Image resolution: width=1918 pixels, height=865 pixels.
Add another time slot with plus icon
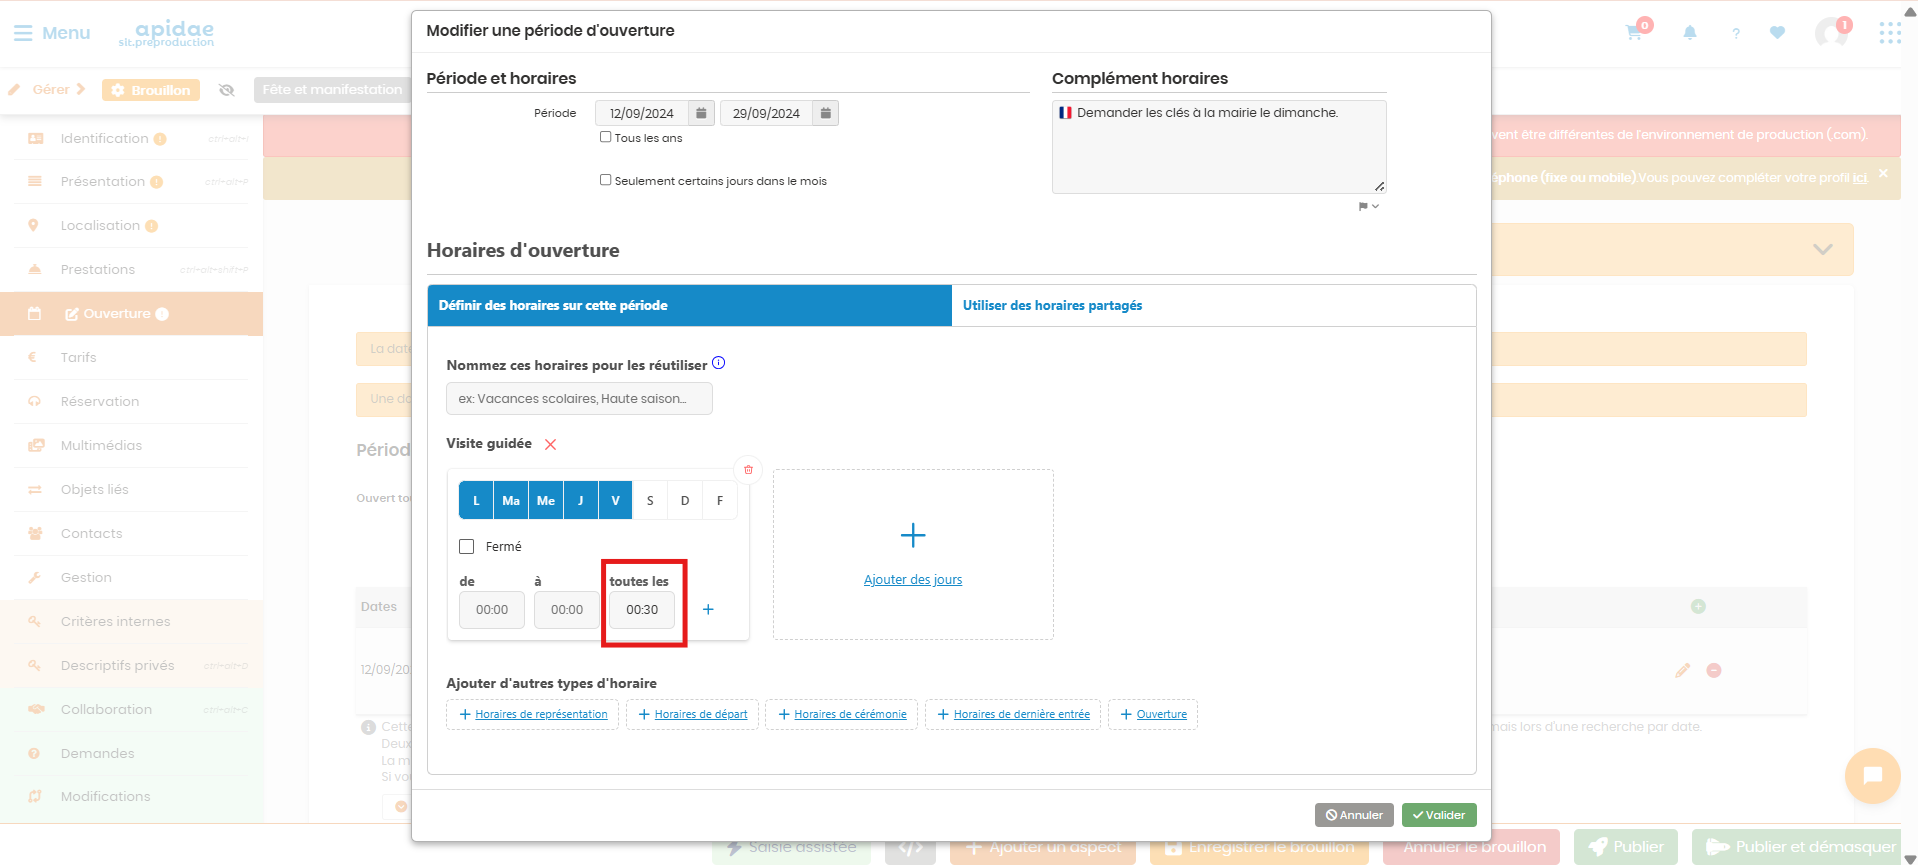point(708,609)
